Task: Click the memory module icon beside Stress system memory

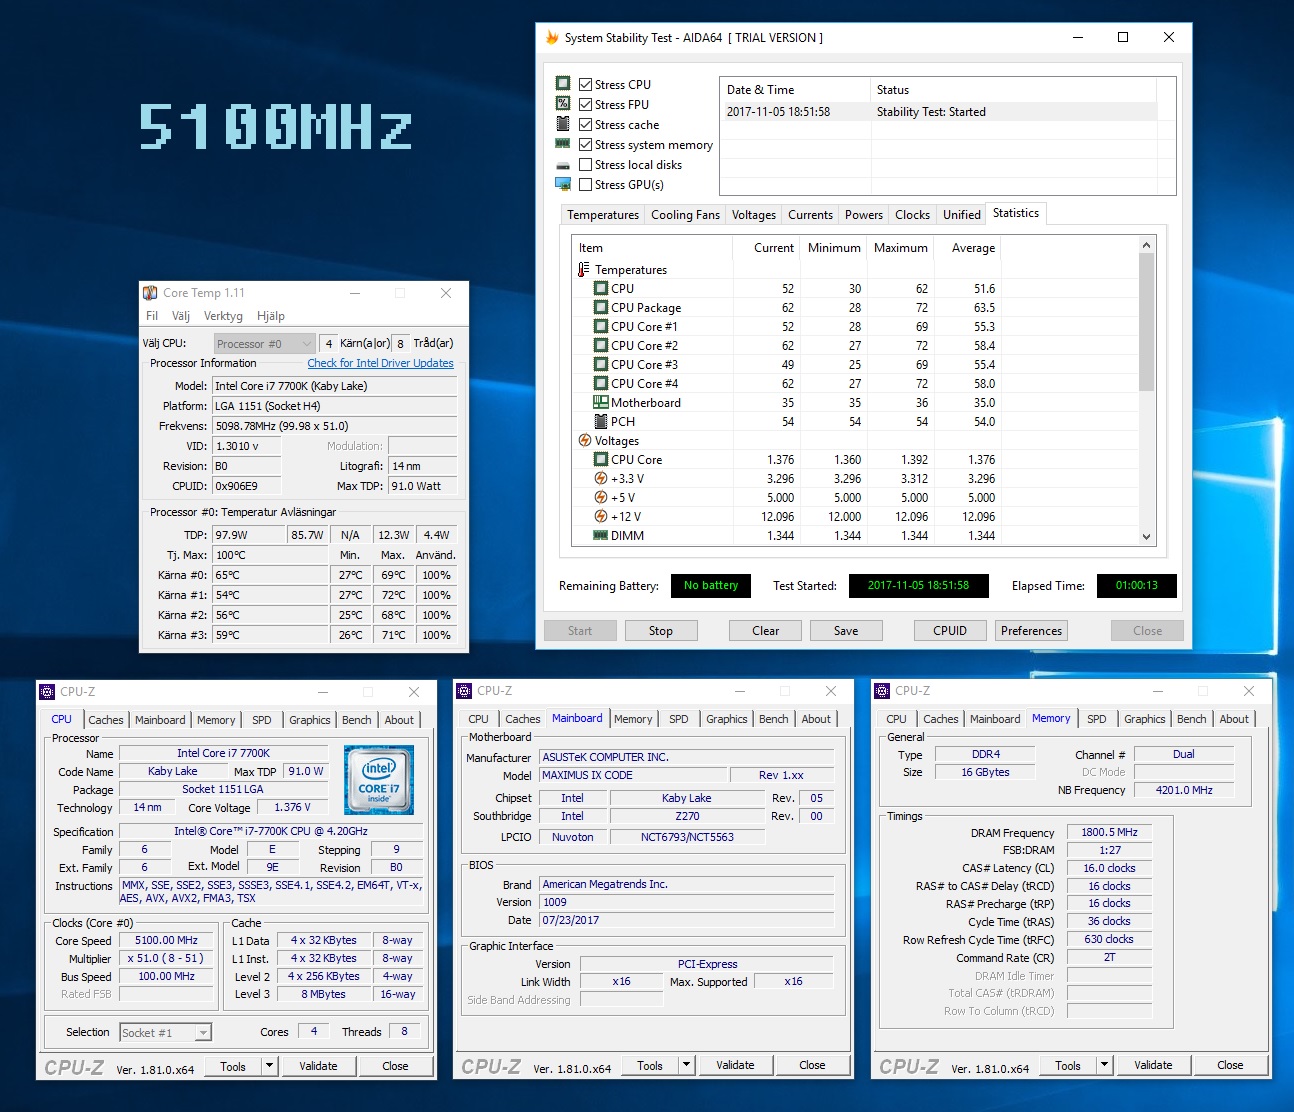Action: point(563,144)
